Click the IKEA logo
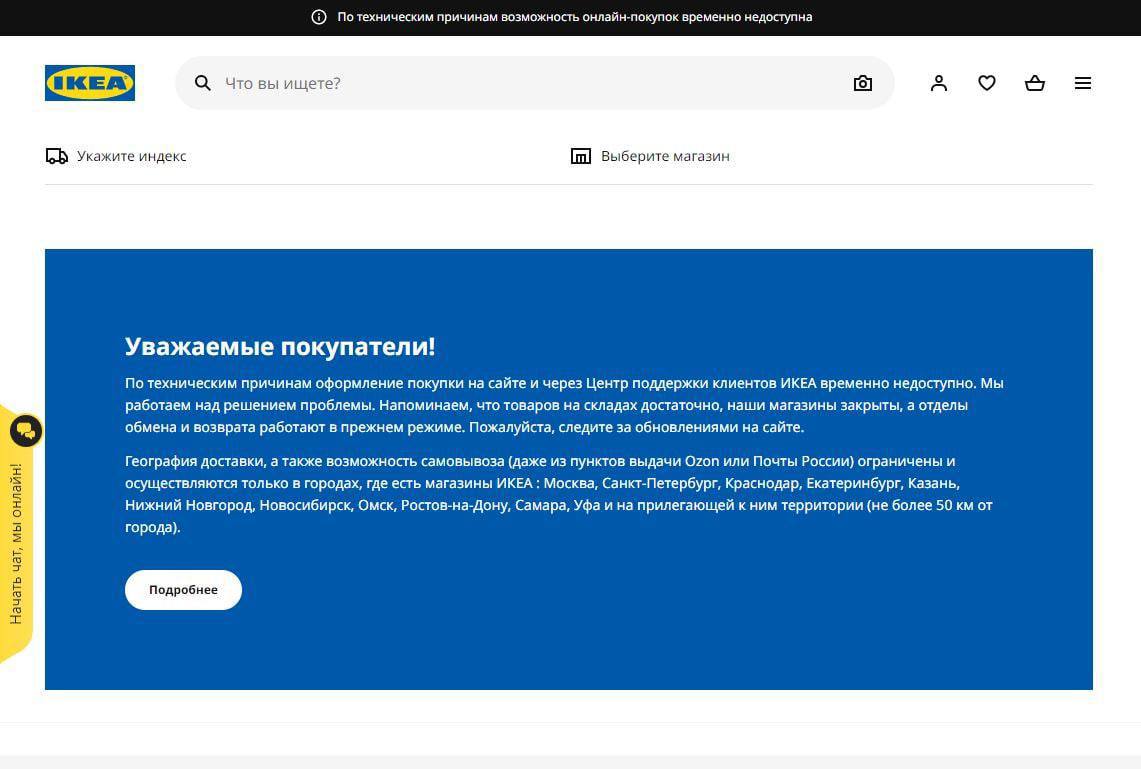Viewport: 1141px width, 769px height. [x=90, y=83]
